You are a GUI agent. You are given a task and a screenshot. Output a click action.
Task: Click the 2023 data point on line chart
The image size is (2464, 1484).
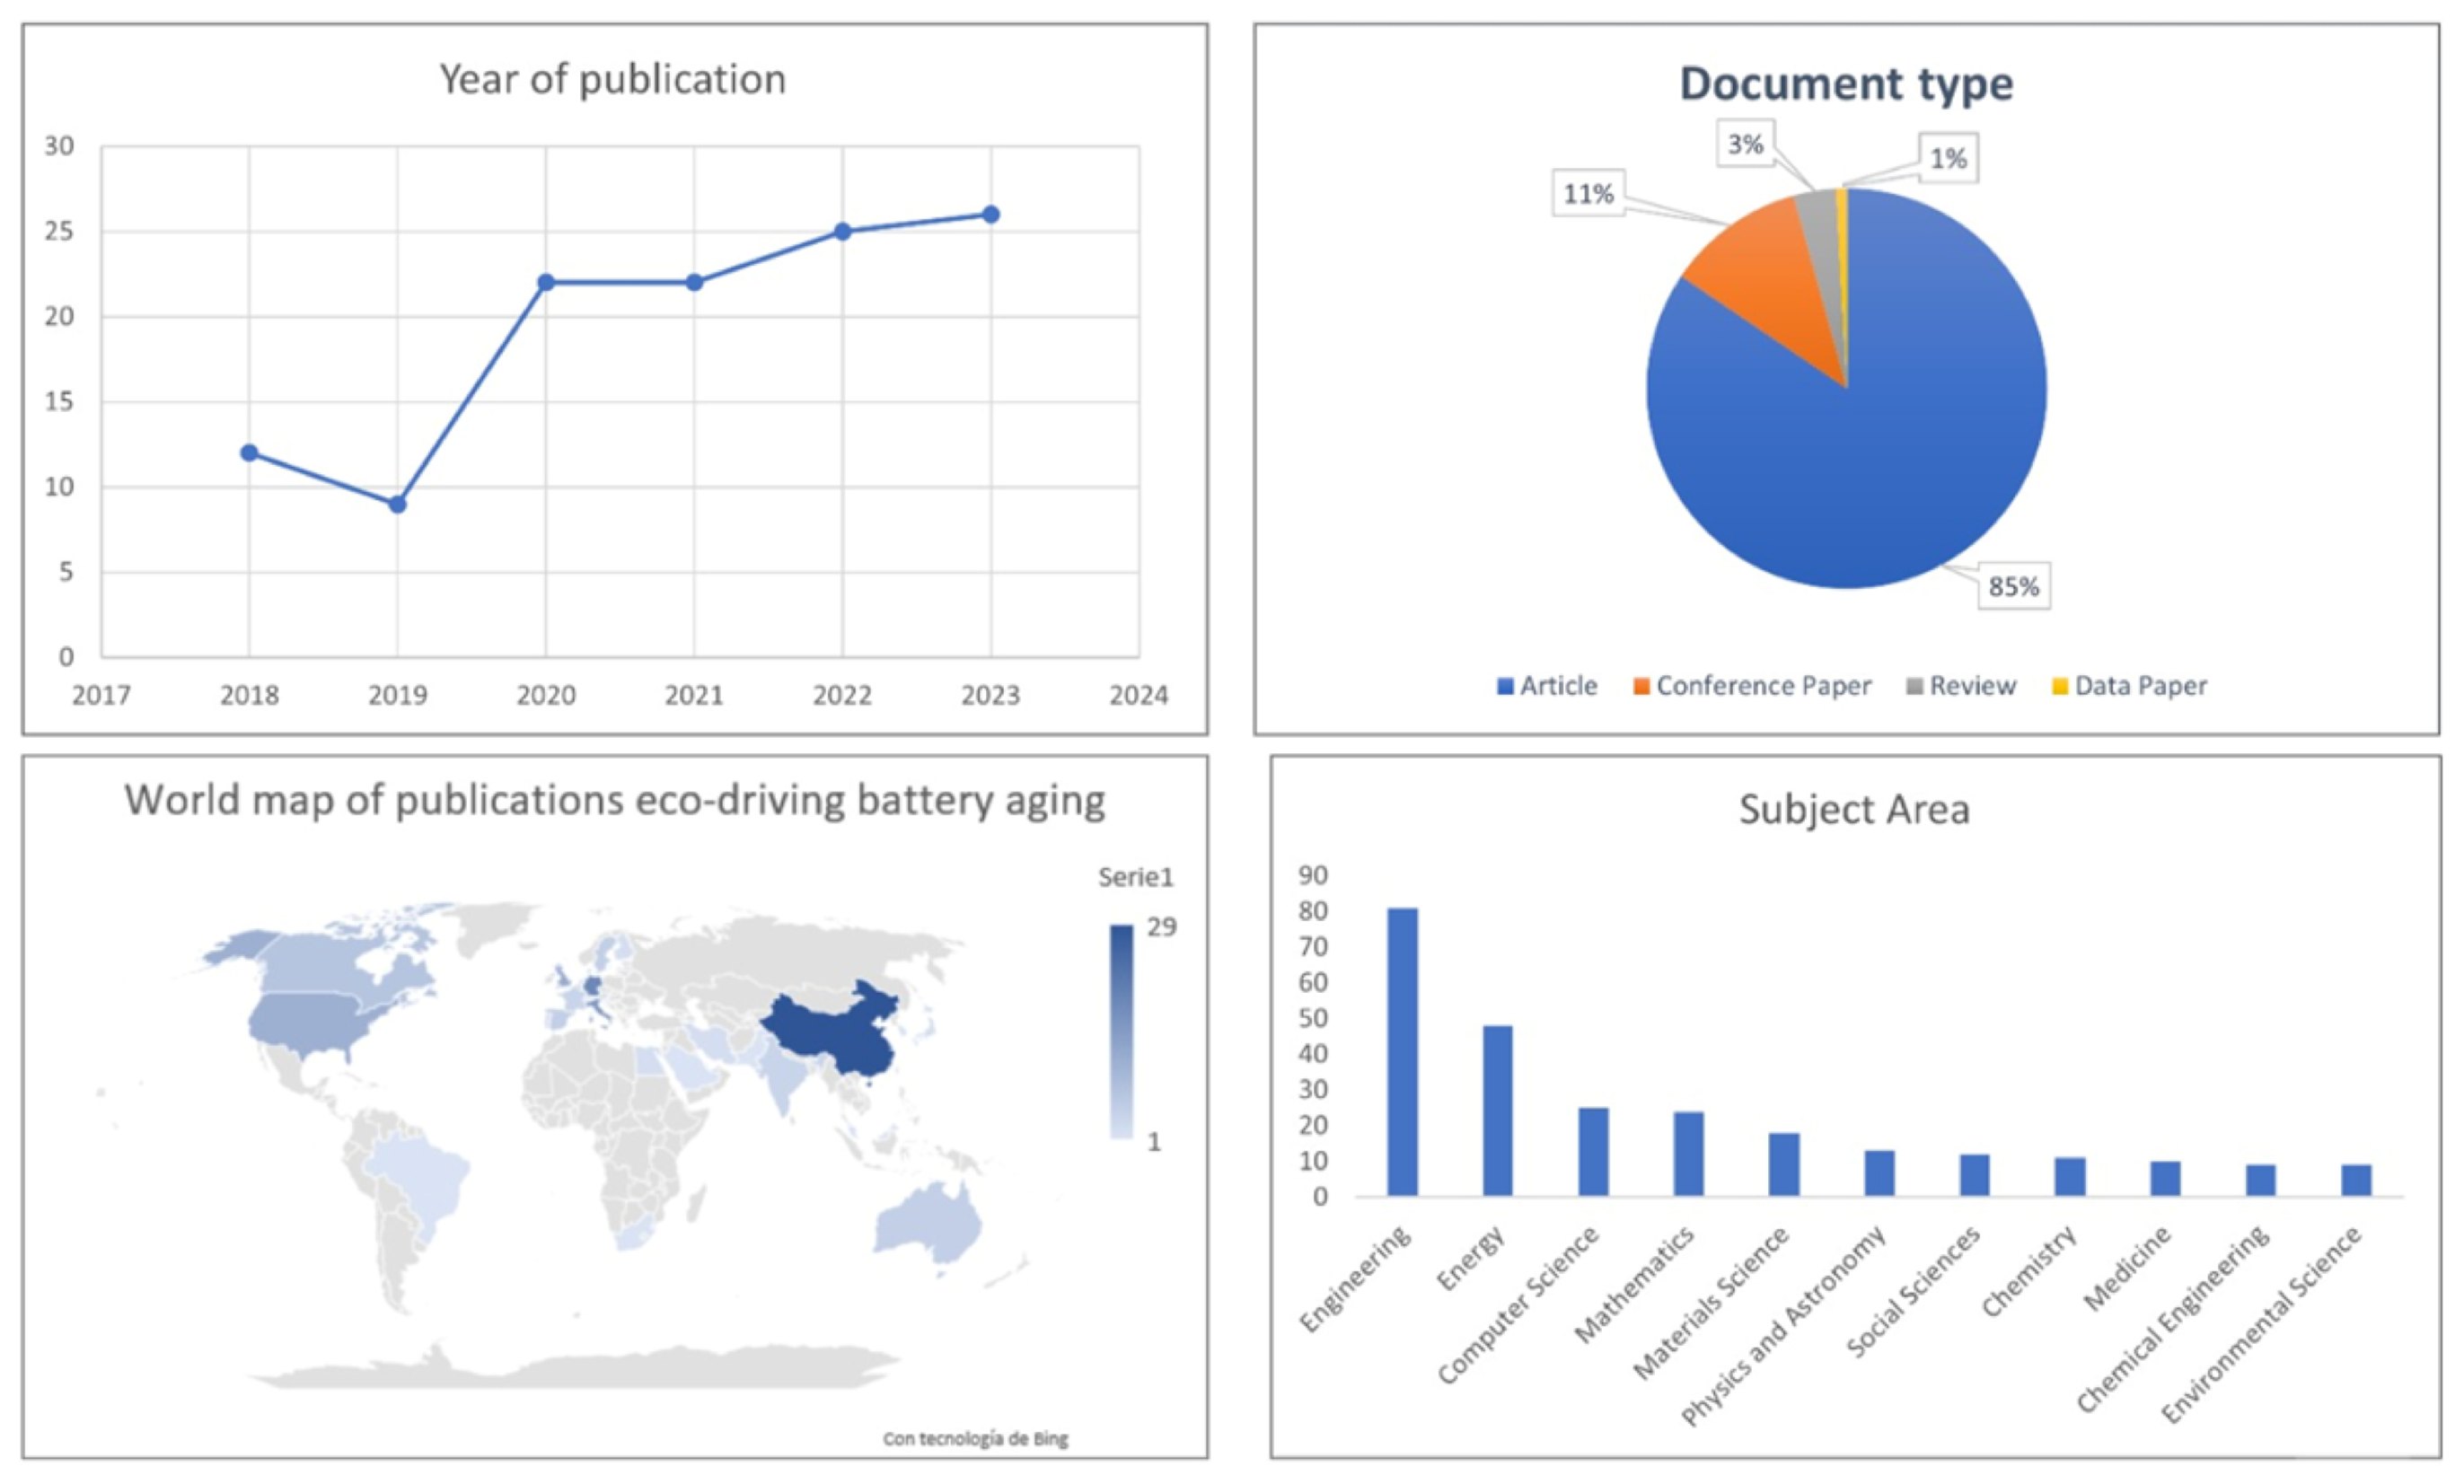990,214
